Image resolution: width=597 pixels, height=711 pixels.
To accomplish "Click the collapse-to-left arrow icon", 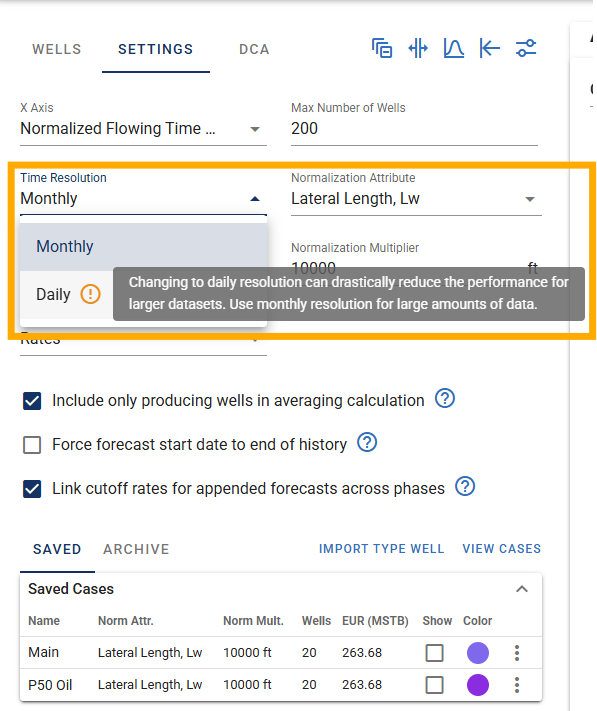I will (490, 48).
